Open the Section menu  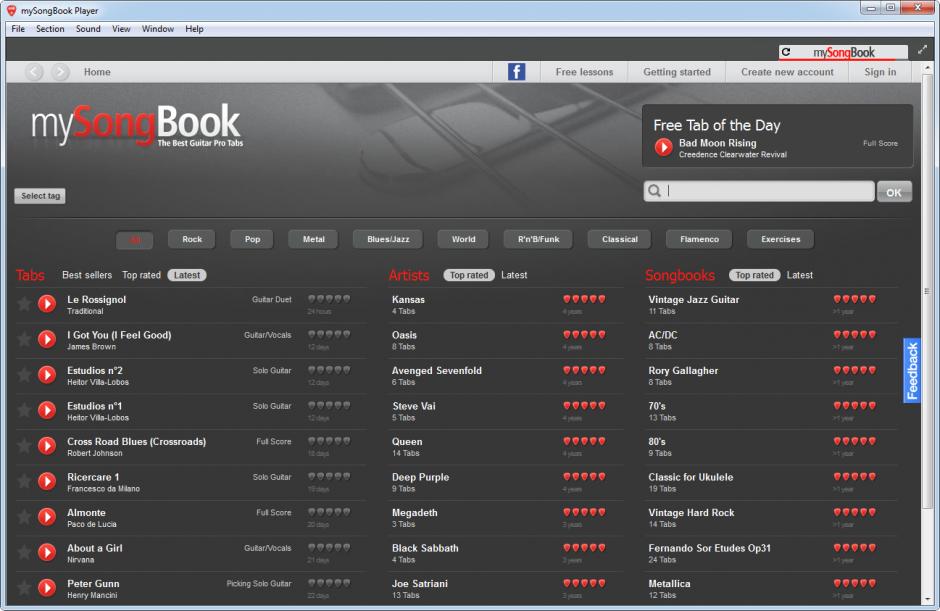click(50, 29)
